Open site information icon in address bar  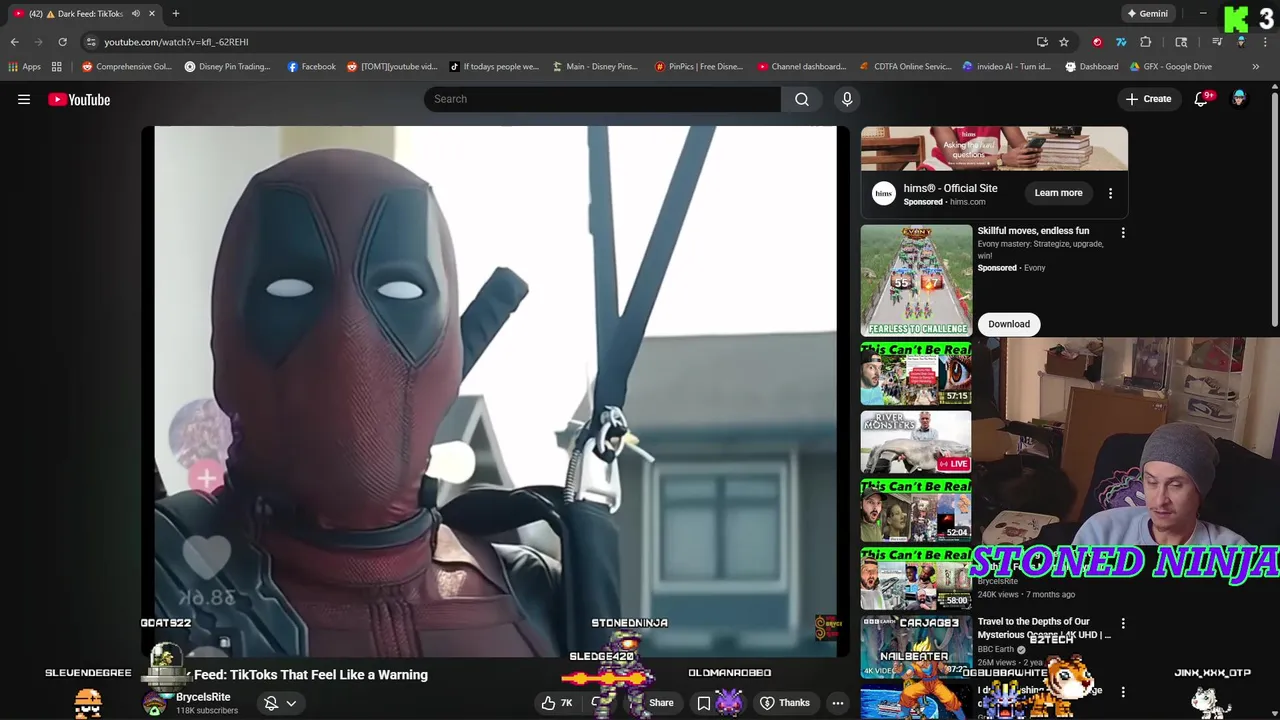(x=91, y=42)
